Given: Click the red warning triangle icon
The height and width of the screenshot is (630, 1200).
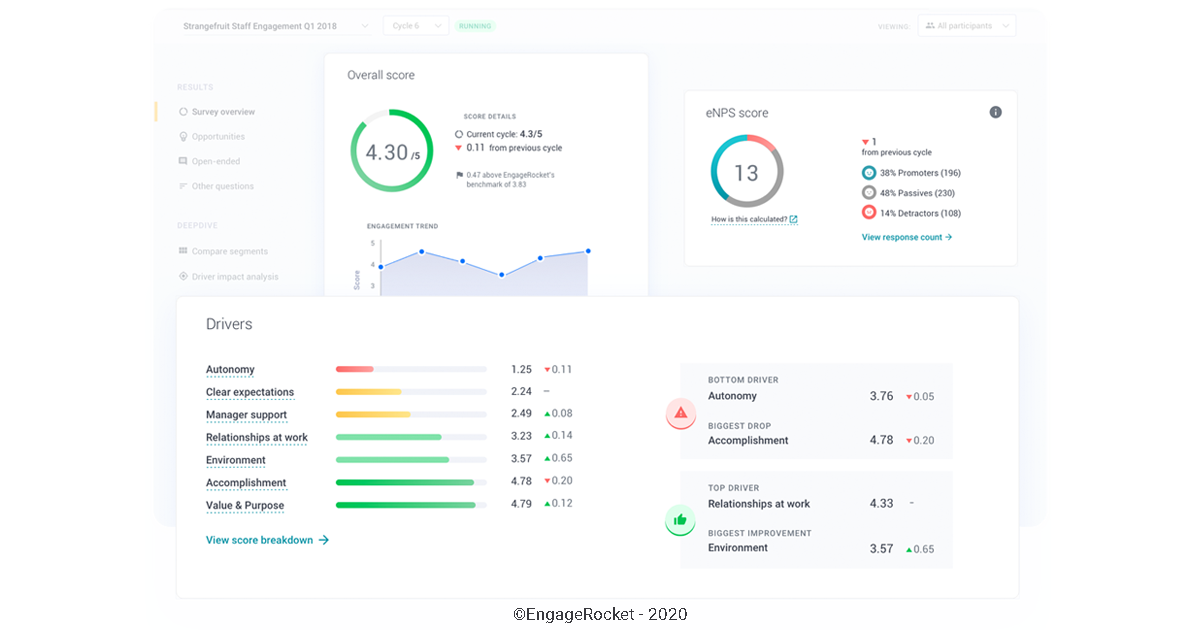Looking at the screenshot, I should point(680,412).
